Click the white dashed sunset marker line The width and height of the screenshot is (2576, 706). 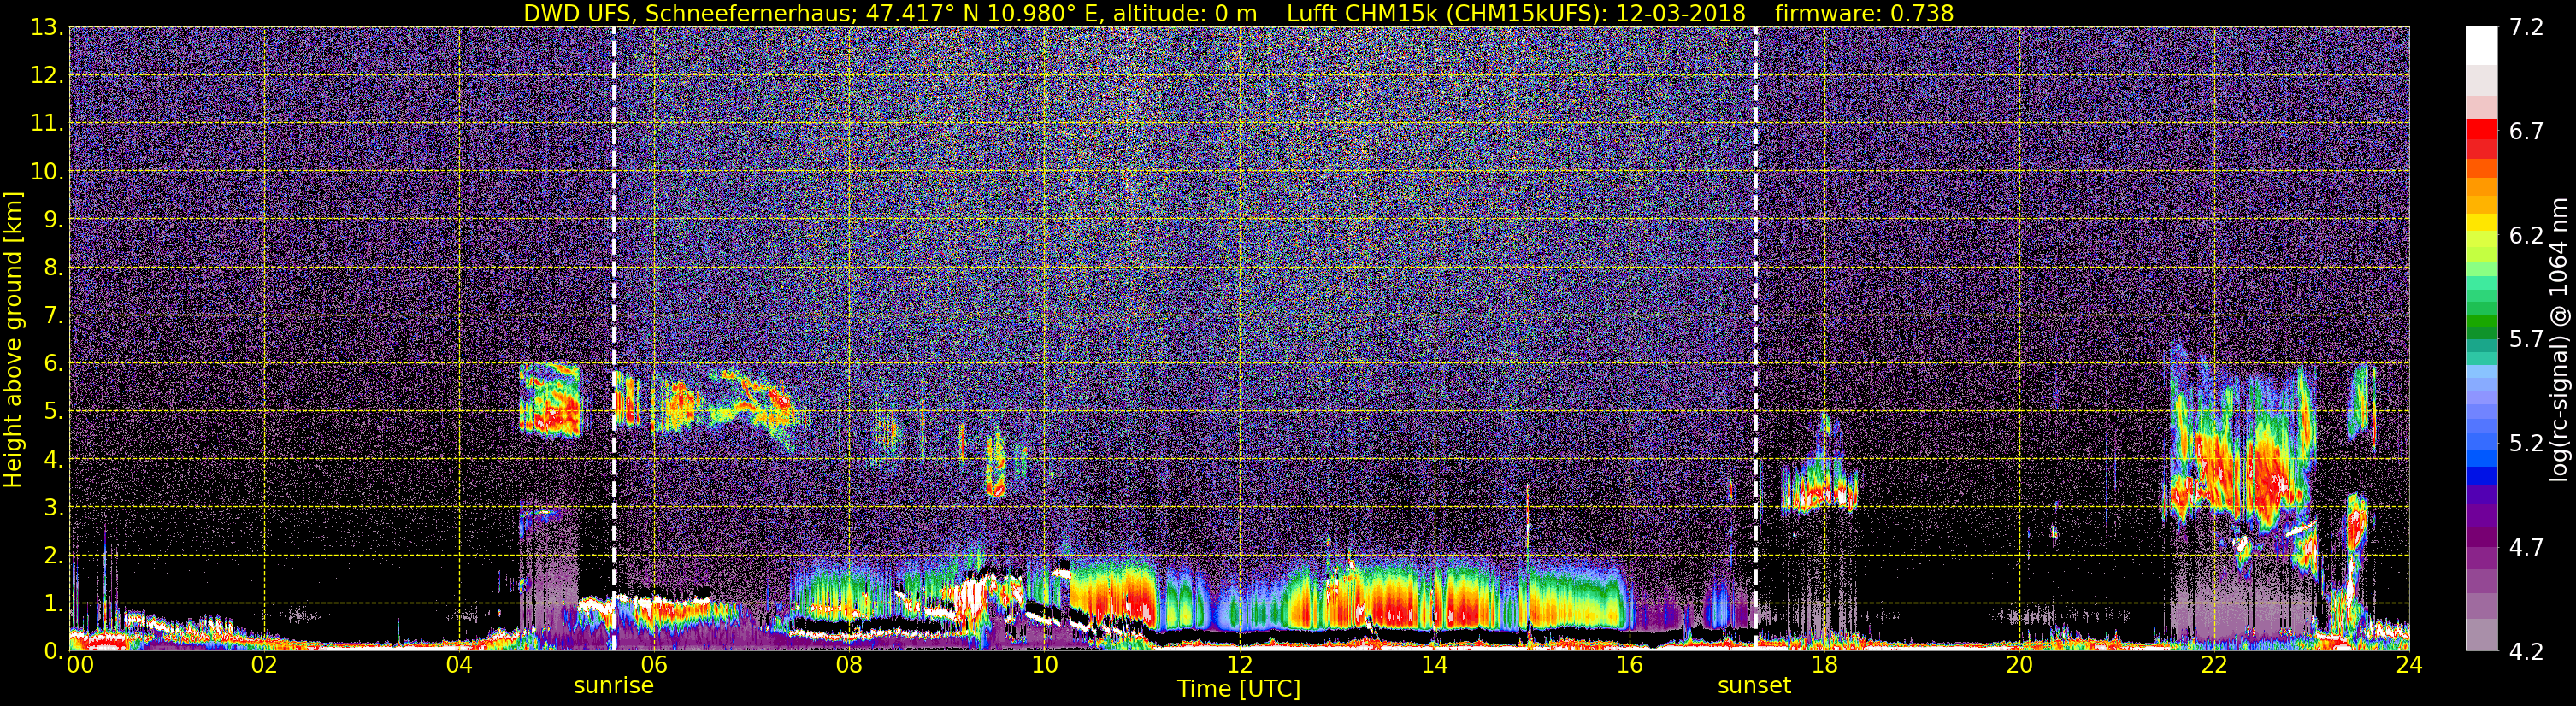1755,339
